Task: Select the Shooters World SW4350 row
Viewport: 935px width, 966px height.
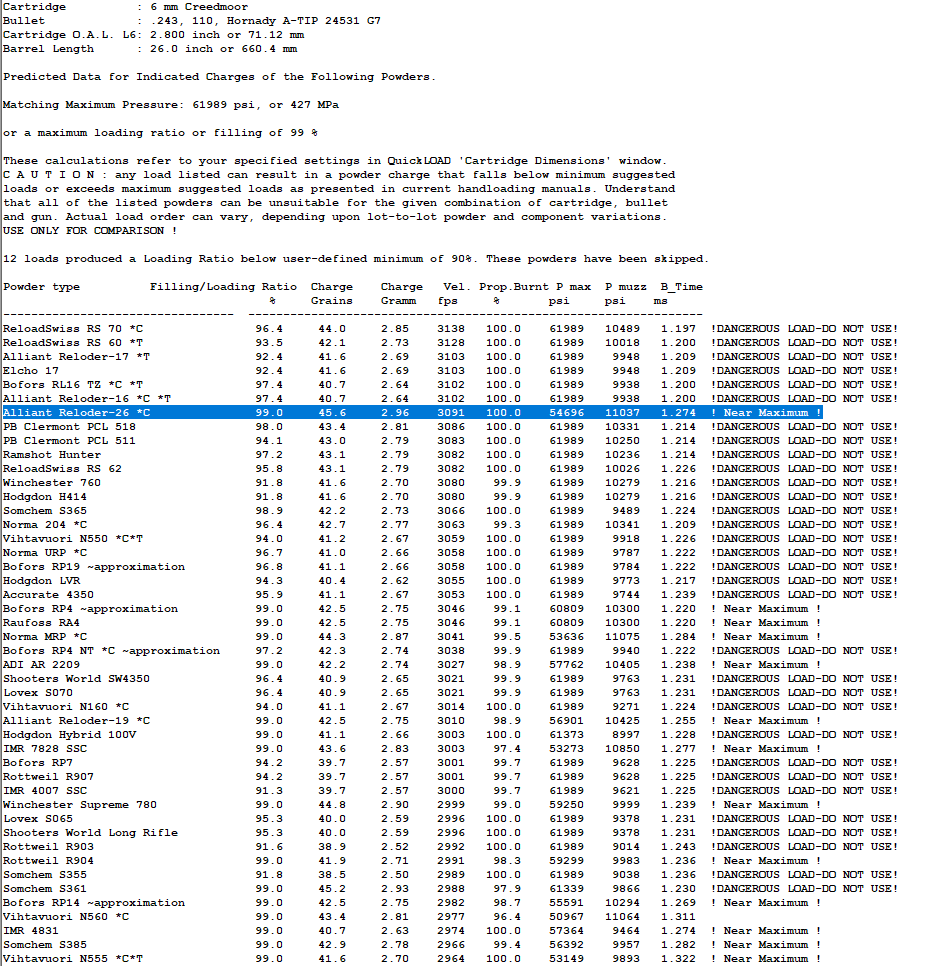Action: (450, 679)
